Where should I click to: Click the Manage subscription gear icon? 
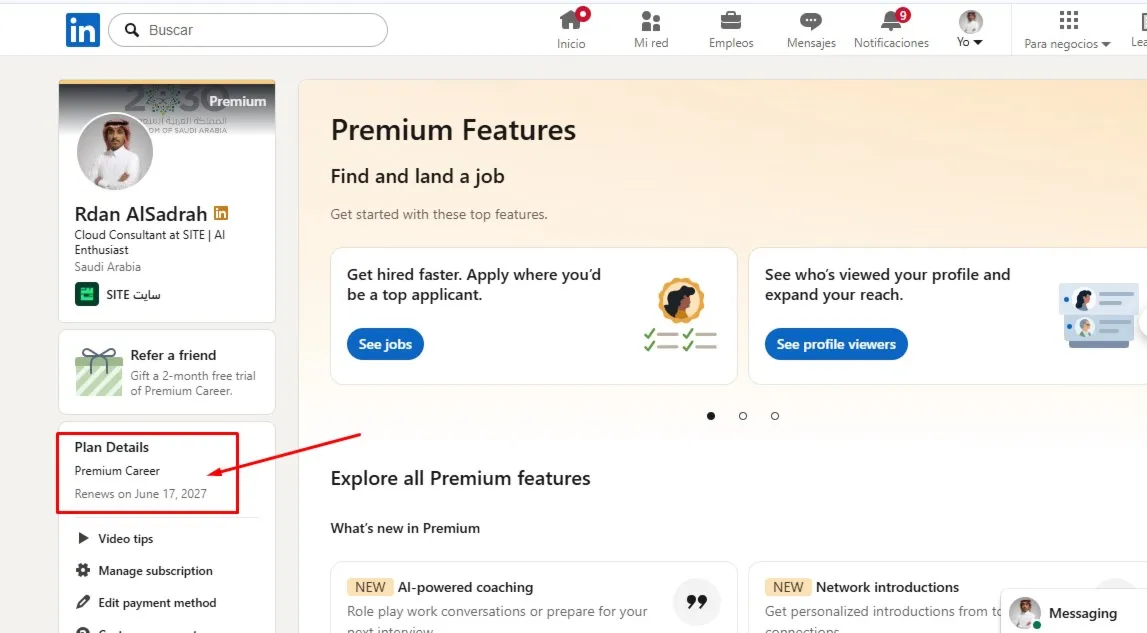83,570
